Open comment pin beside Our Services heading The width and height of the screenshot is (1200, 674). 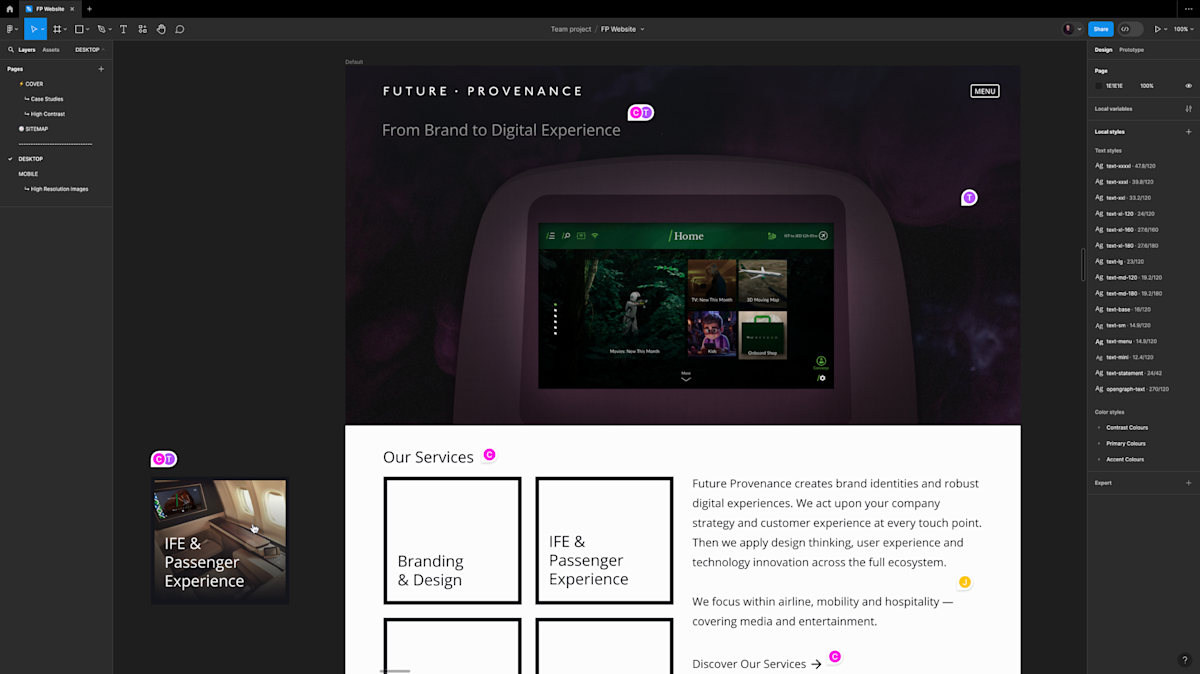[x=490, y=455]
